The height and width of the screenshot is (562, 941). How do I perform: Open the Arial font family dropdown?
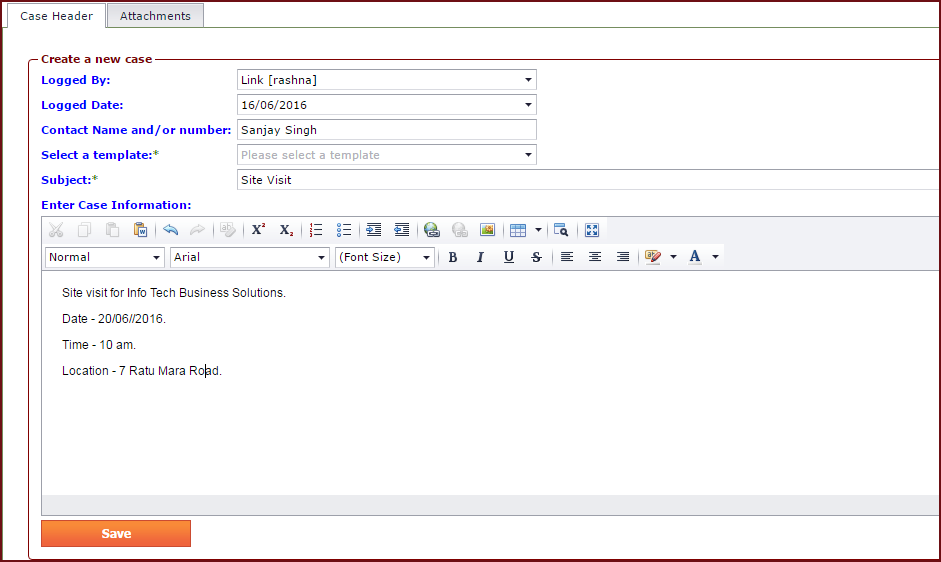pyautogui.click(x=321, y=258)
